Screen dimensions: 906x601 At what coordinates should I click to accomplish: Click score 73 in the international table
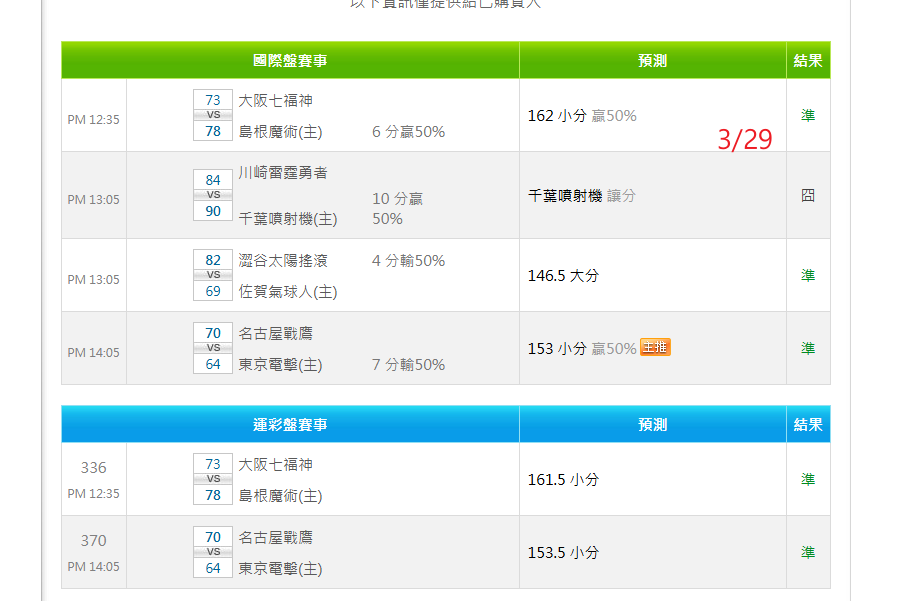click(x=213, y=100)
